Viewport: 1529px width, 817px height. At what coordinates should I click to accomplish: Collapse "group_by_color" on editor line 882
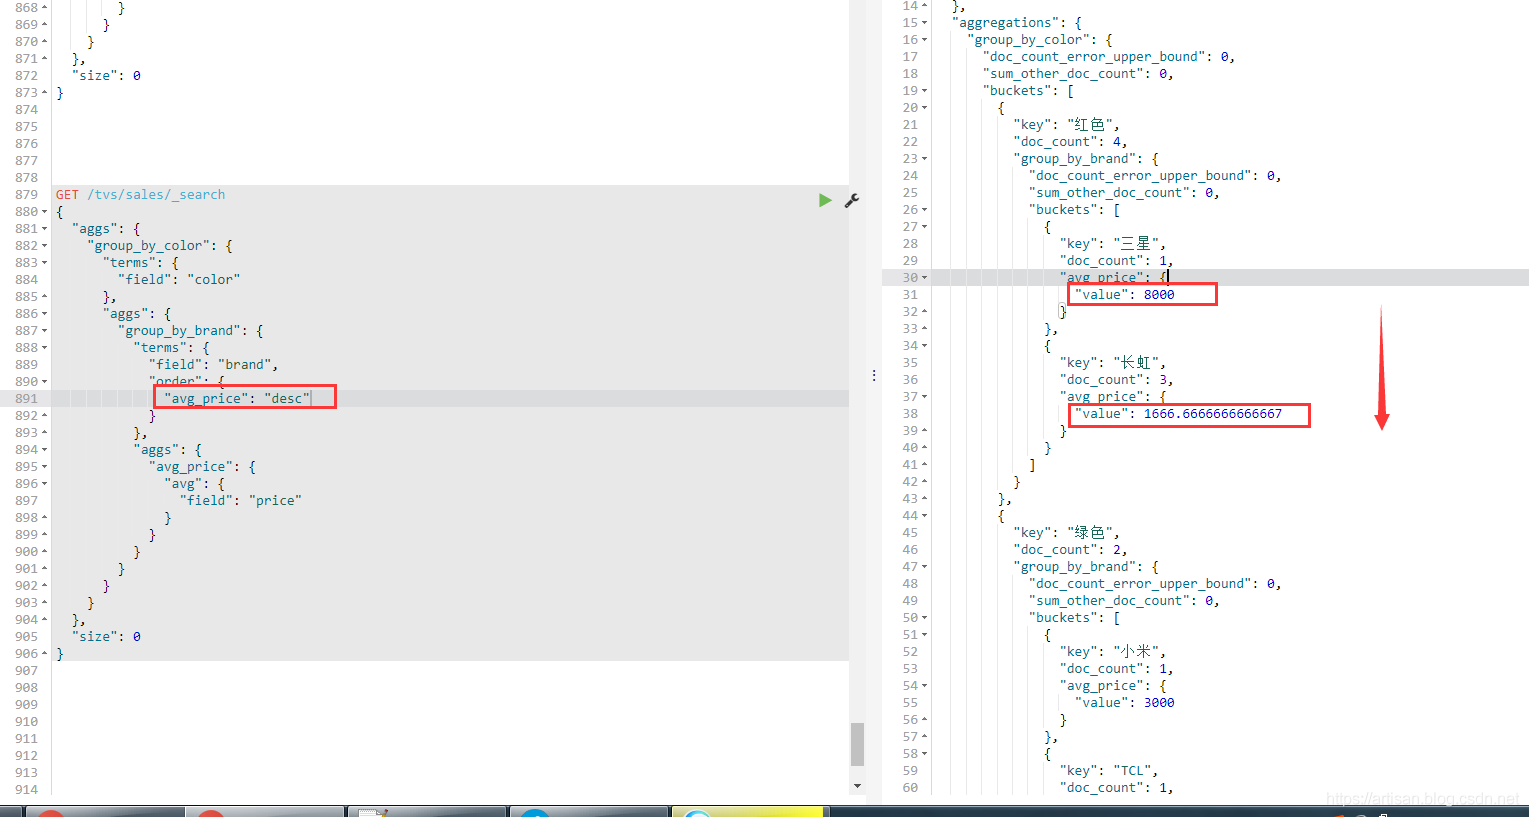45,246
